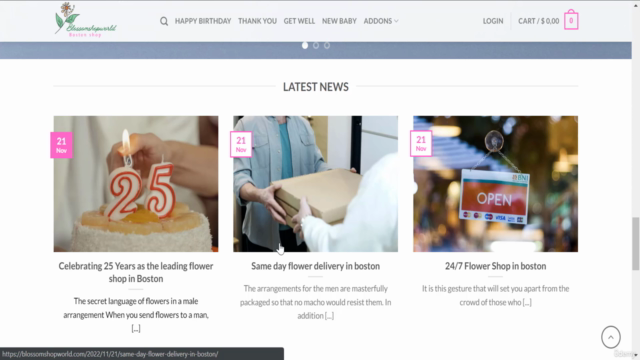Image resolution: width=640 pixels, height=360 pixels.
Task: Open the Happy Birthday menu
Action: [x=203, y=21]
